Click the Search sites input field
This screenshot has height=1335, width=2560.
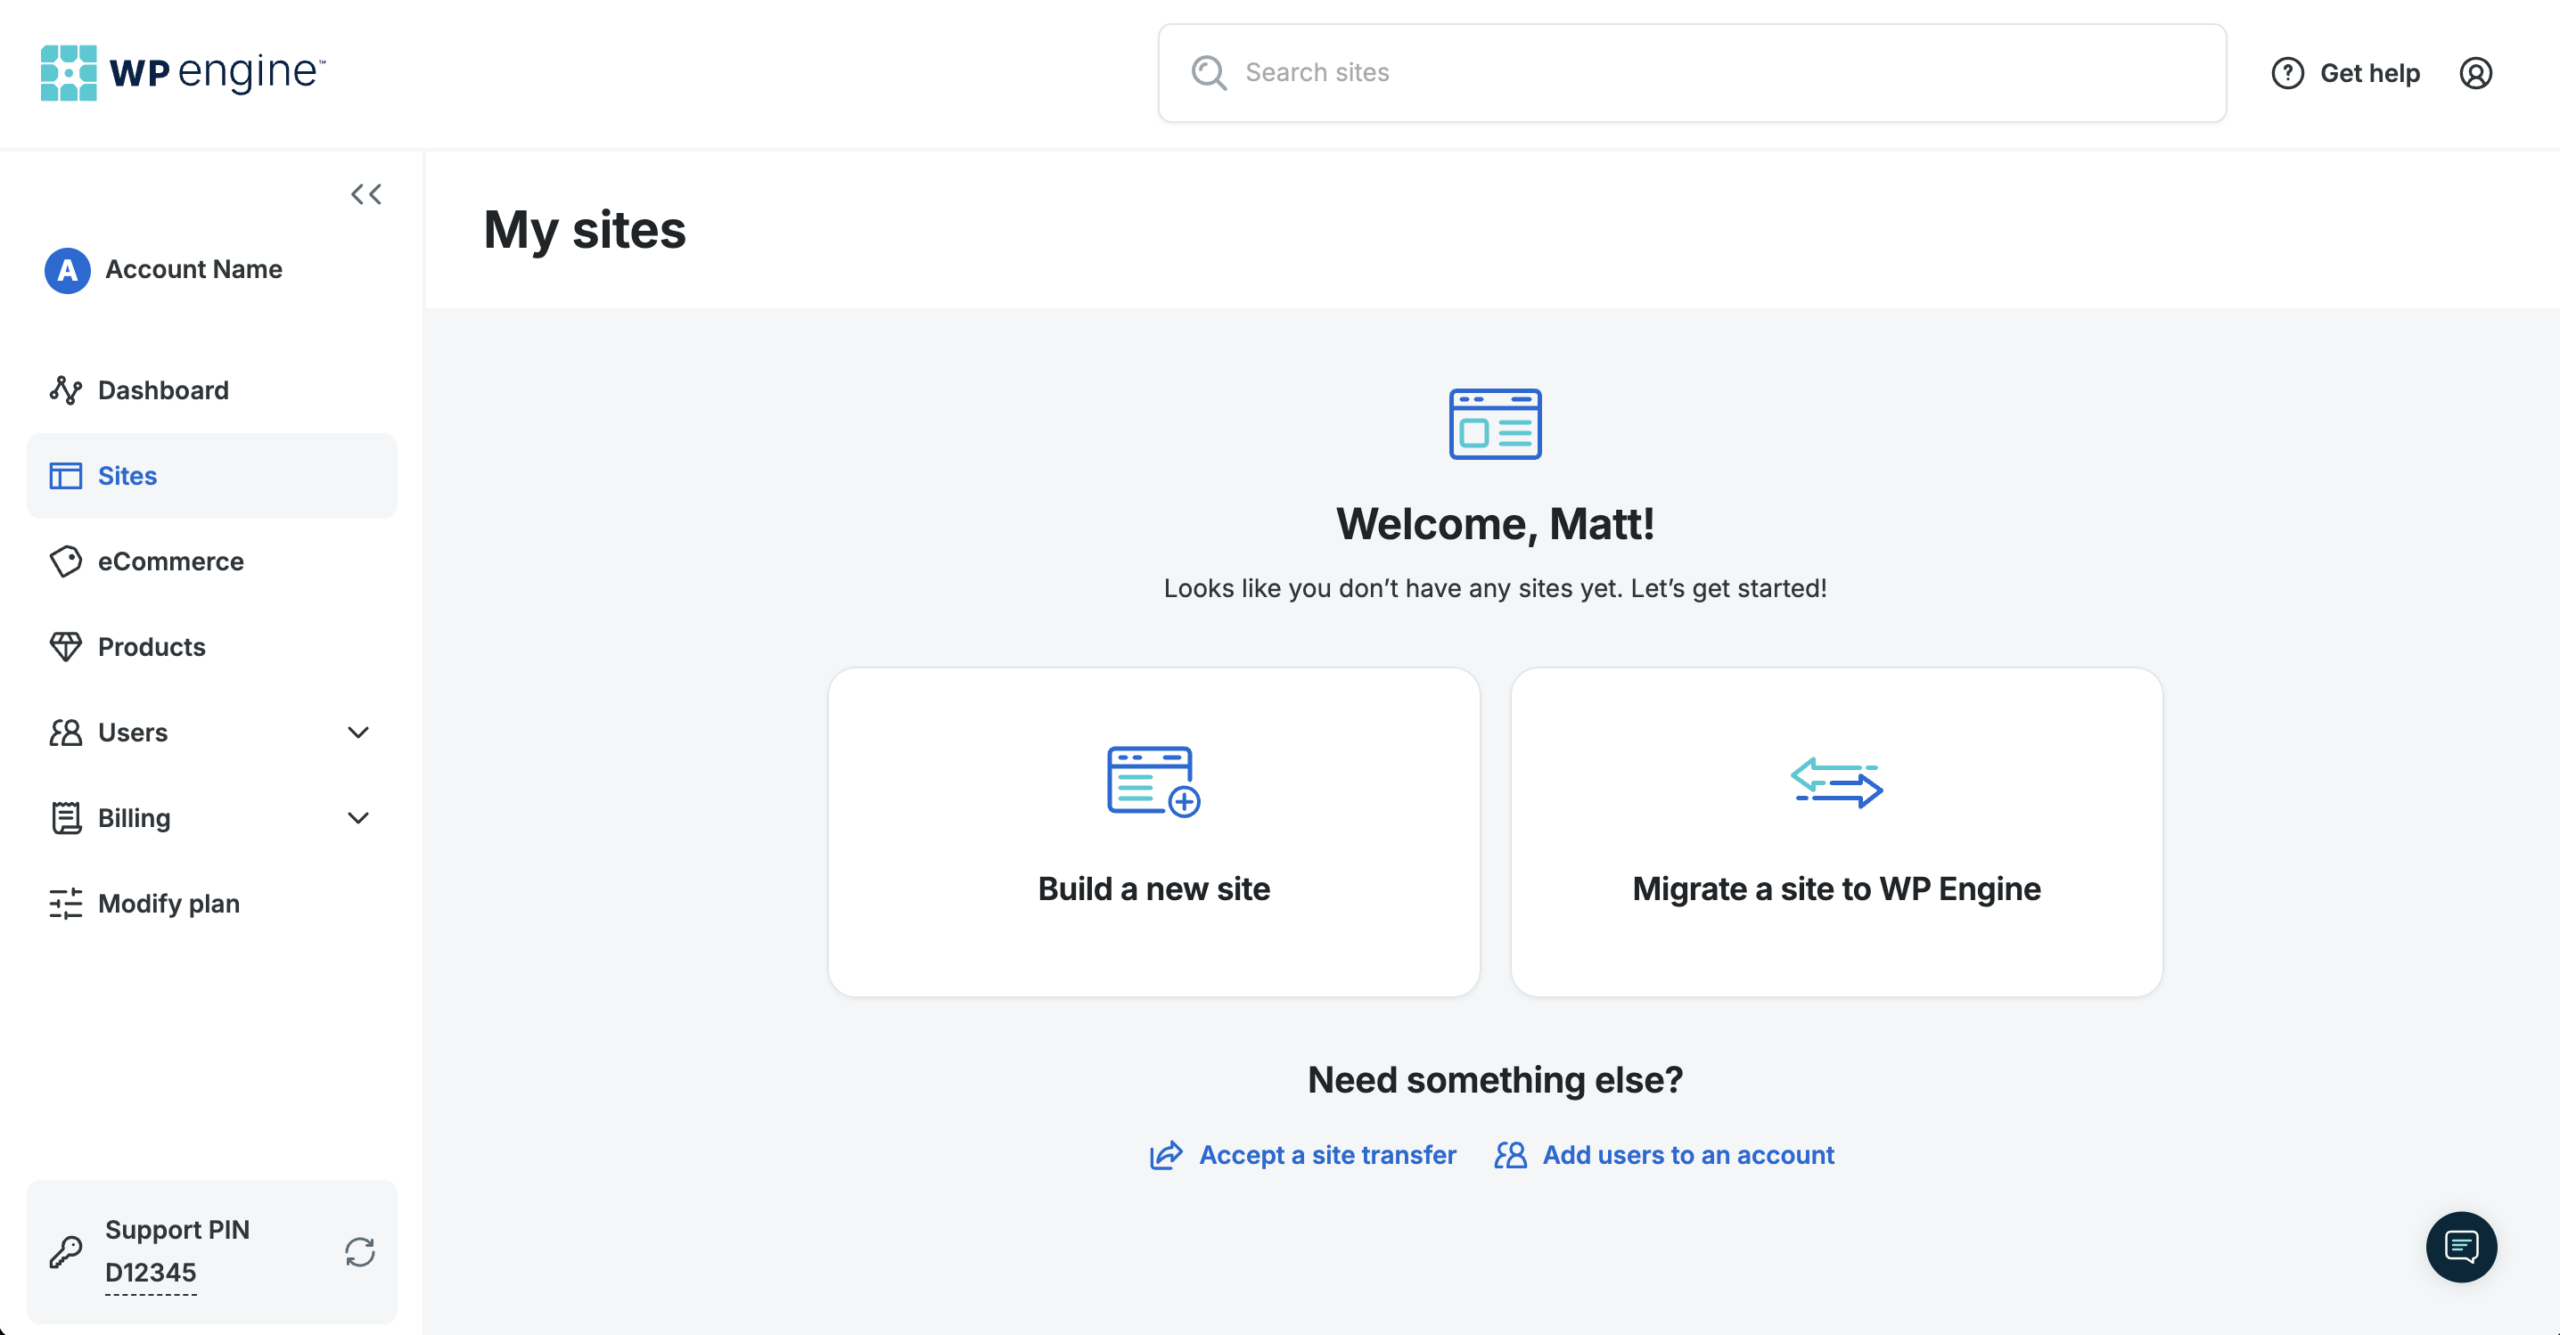pyautogui.click(x=1691, y=71)
